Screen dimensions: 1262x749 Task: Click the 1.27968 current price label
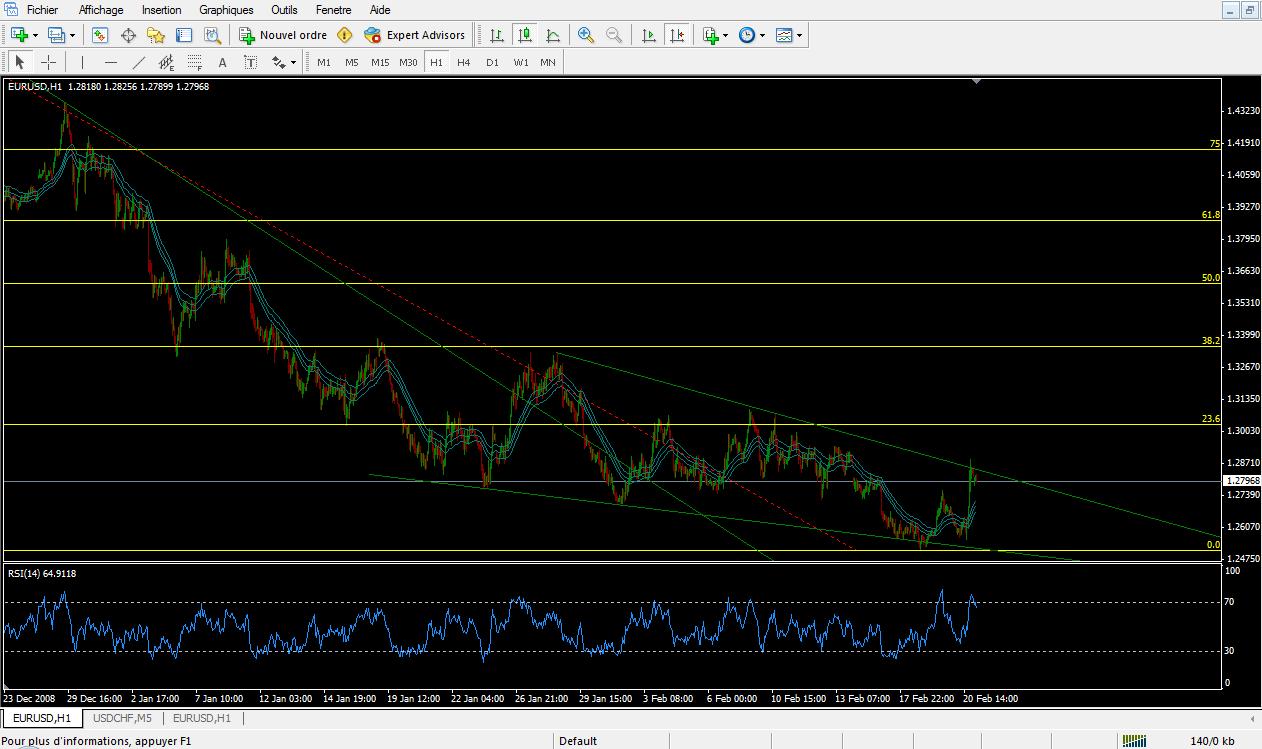click(x=1241, y=481)
